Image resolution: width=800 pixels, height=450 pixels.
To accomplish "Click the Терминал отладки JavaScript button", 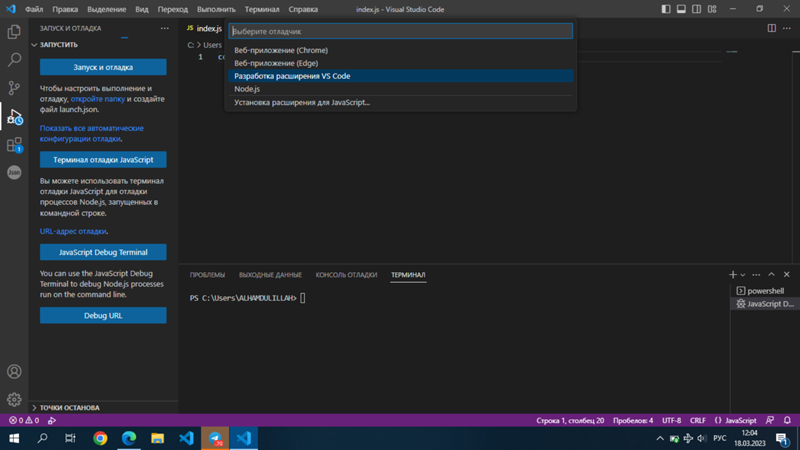I will pos(103,160).
